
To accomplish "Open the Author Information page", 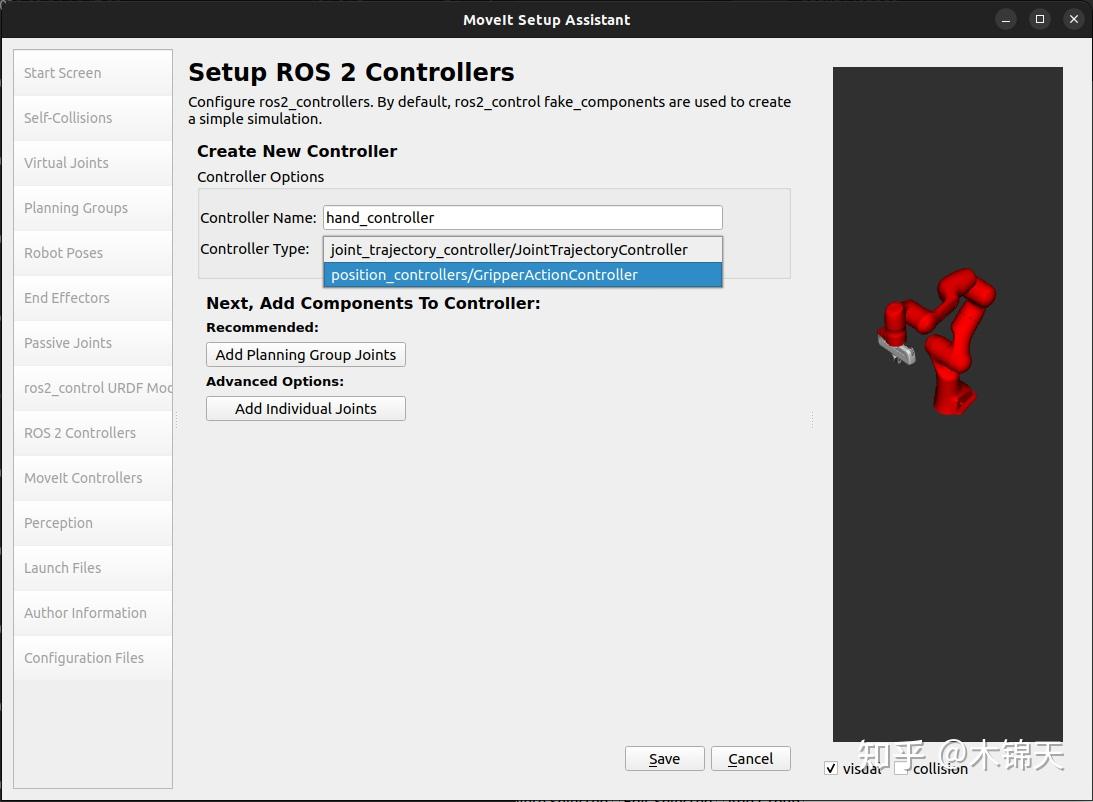I will click(85, 612).
